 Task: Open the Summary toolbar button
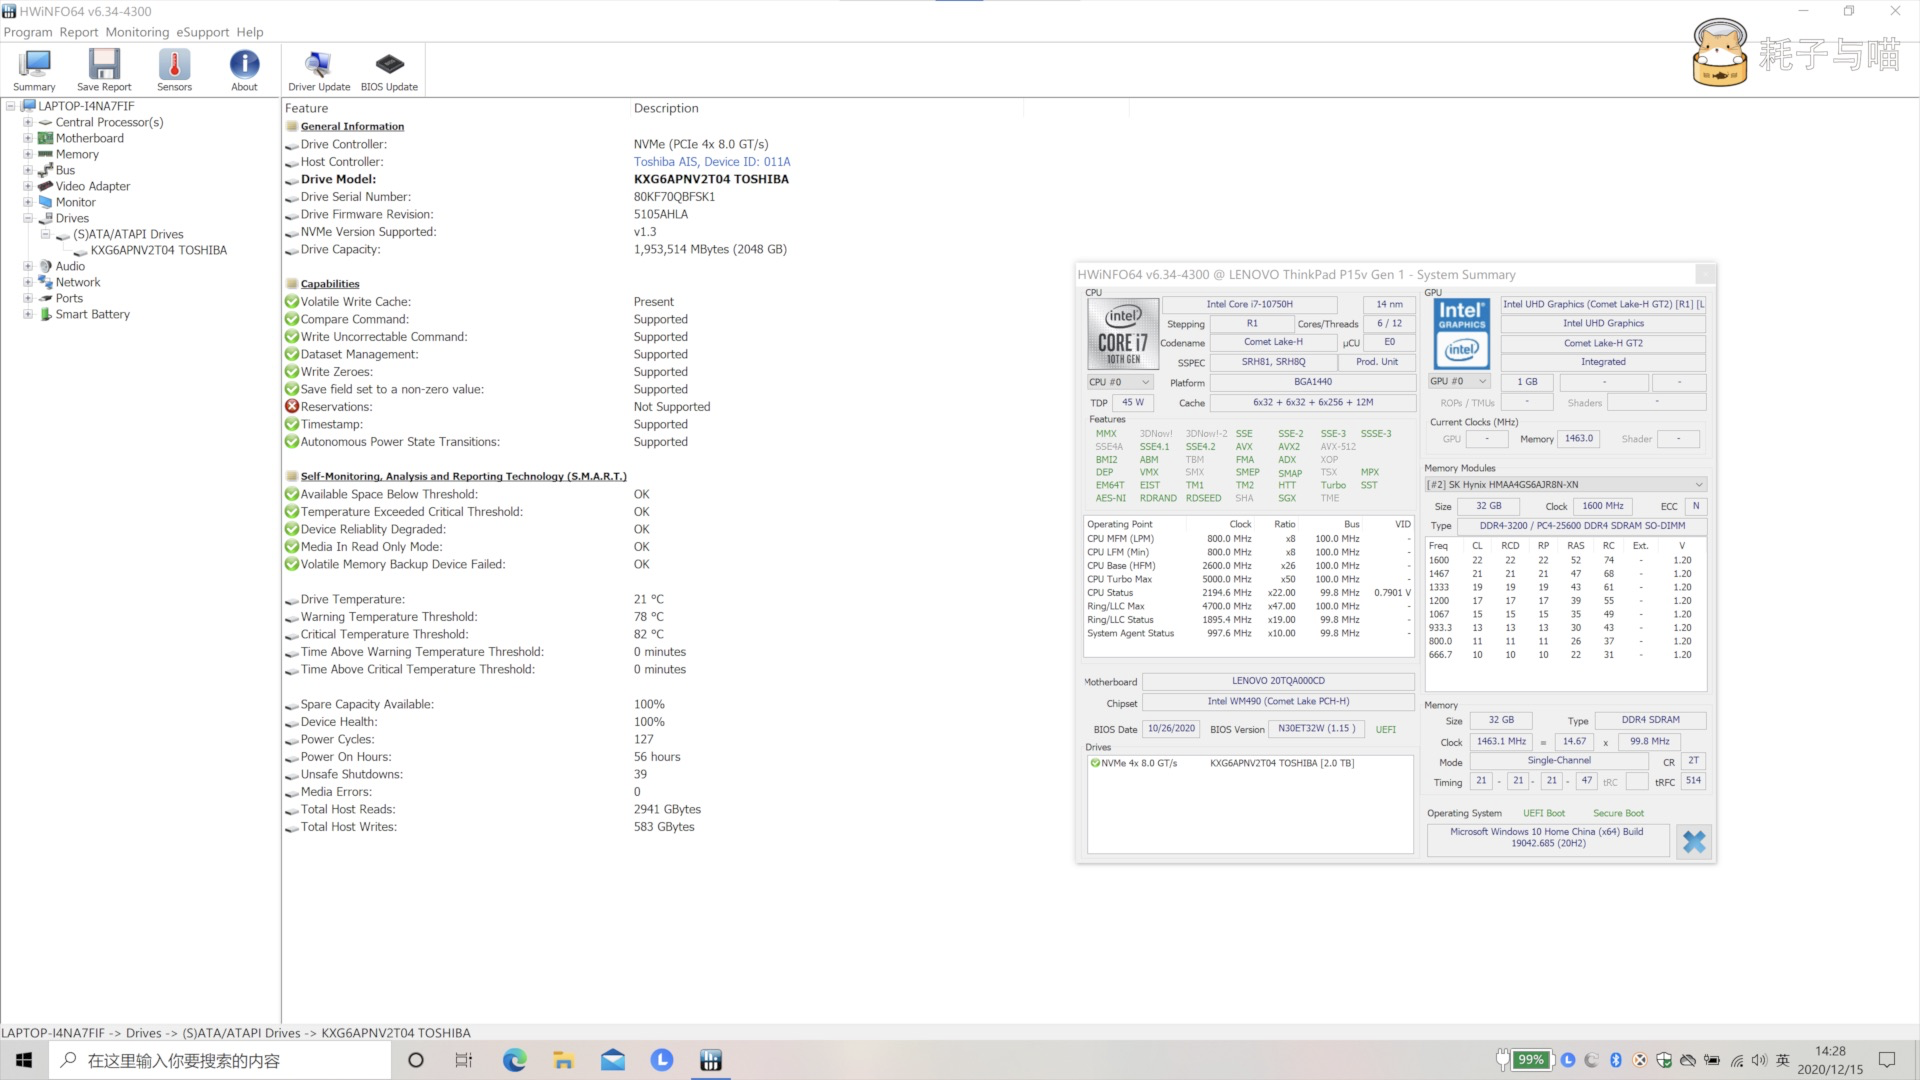pyautogui.click(x=34, y=71)
